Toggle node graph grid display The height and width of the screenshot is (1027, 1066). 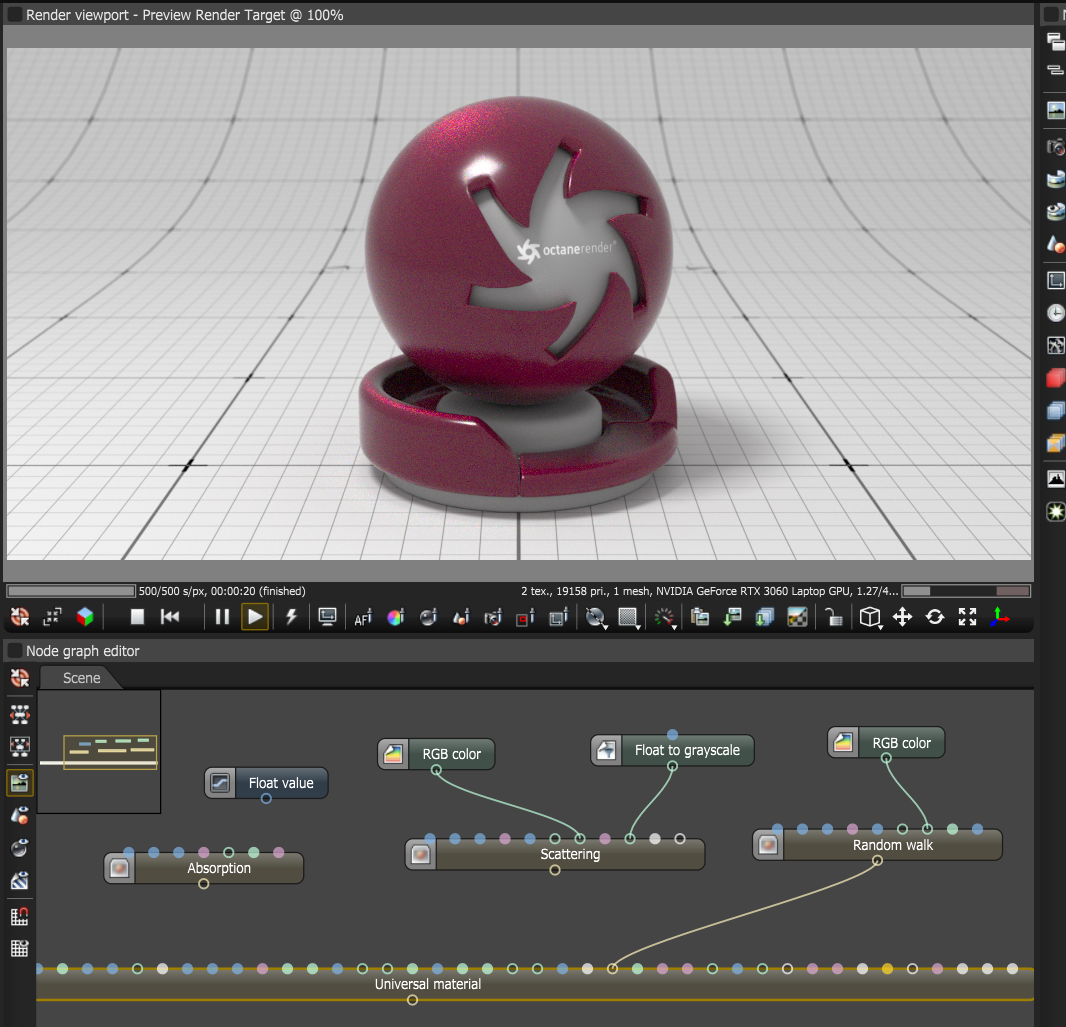[20, 948]
